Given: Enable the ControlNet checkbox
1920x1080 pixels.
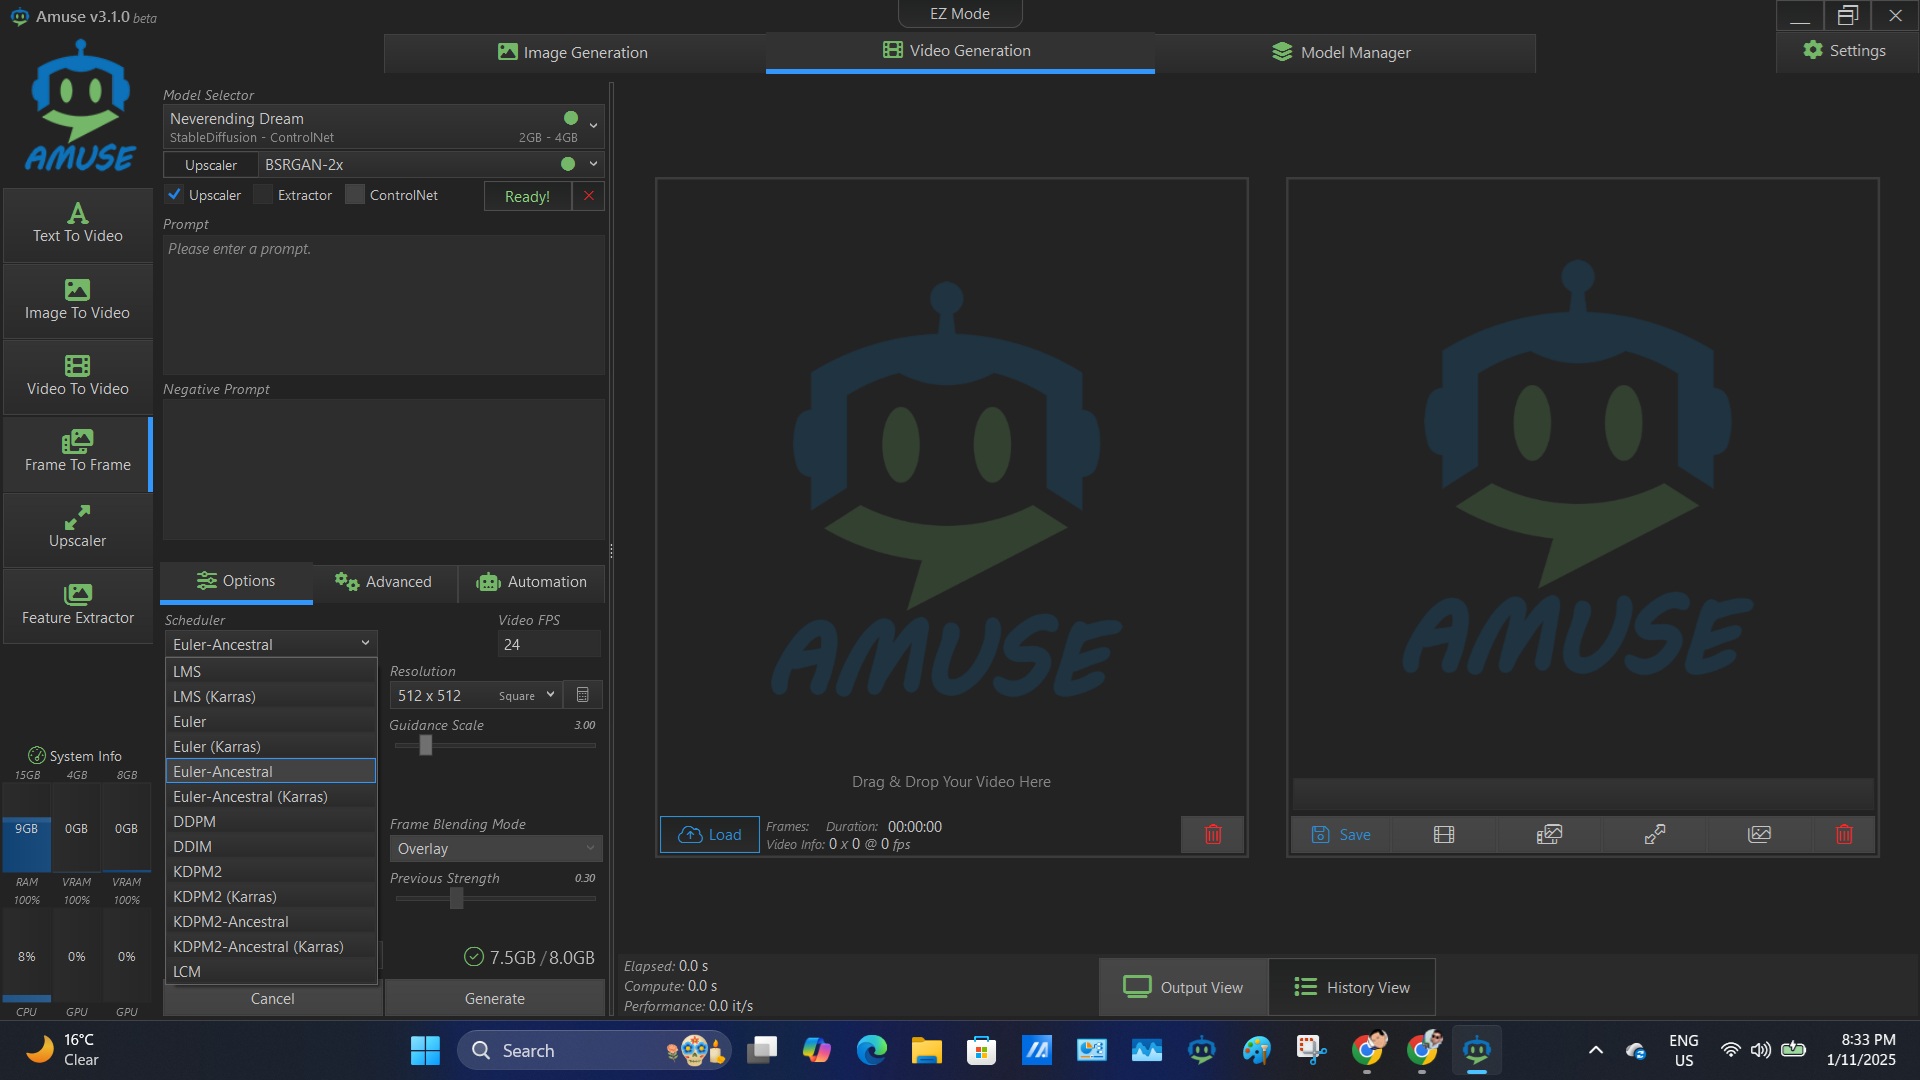Looking at the screenshot, I should [x=355, y=195].
